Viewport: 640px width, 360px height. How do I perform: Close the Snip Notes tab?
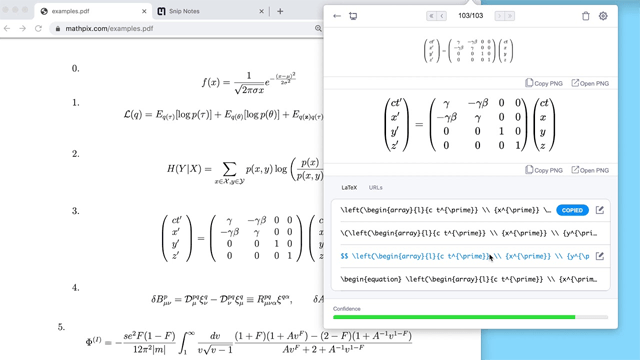[x=262, y=11]
